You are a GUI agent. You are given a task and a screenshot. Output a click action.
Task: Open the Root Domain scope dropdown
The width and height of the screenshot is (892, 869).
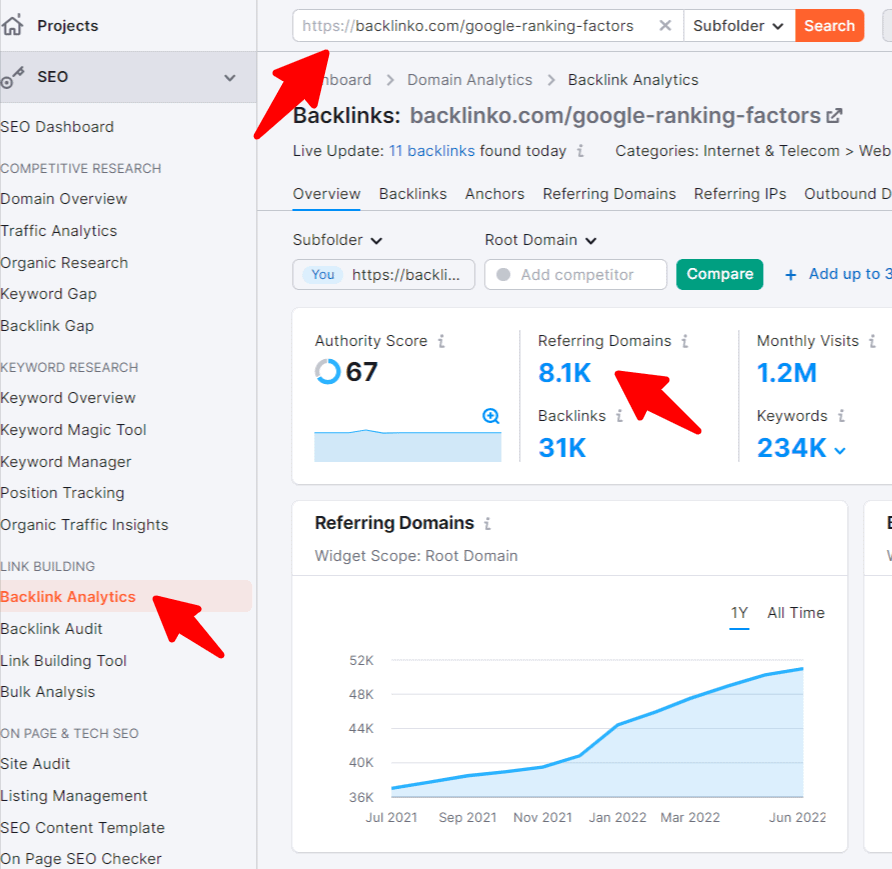540,240
